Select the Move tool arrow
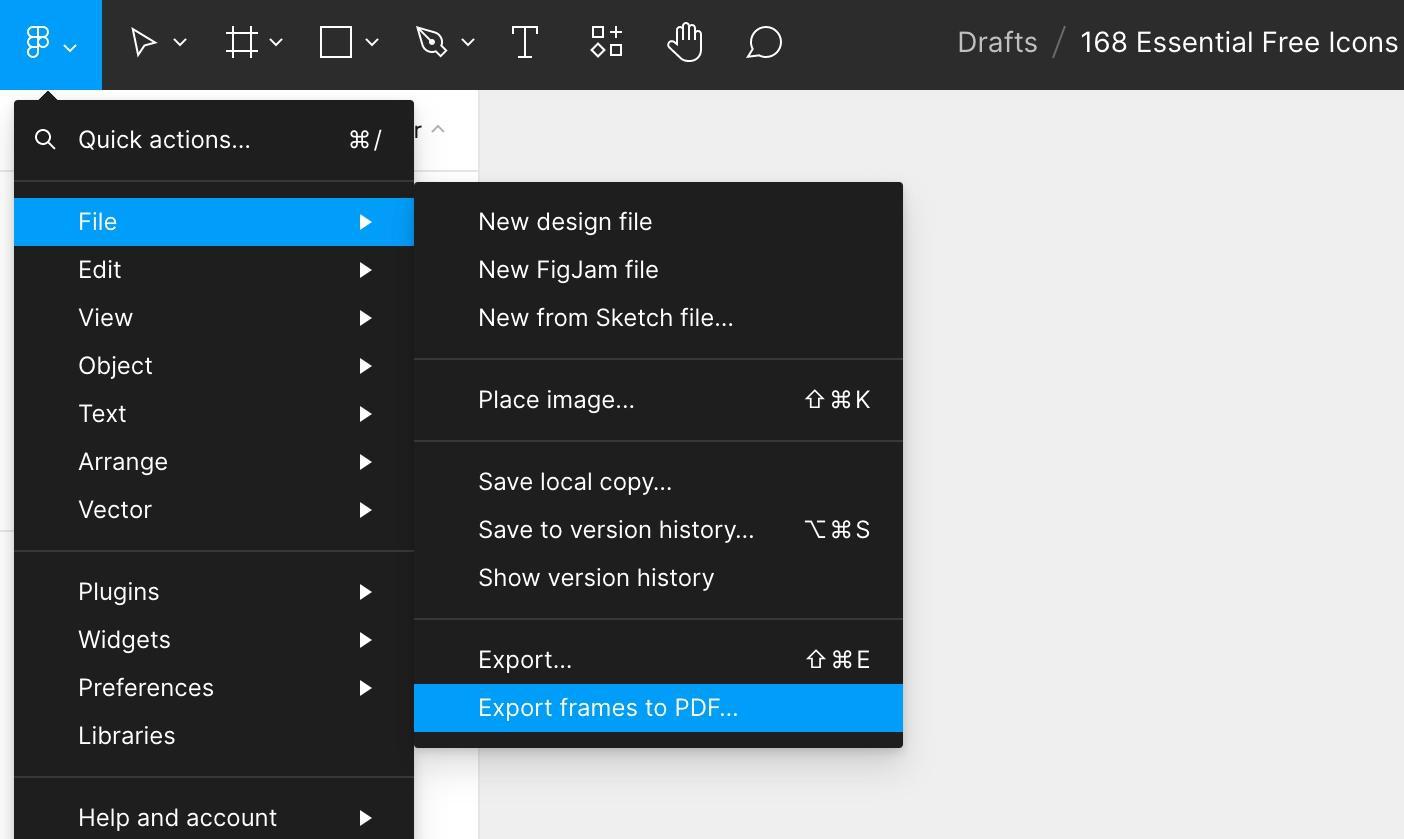This screenshot has width=1404, height=839. [143, 43]
